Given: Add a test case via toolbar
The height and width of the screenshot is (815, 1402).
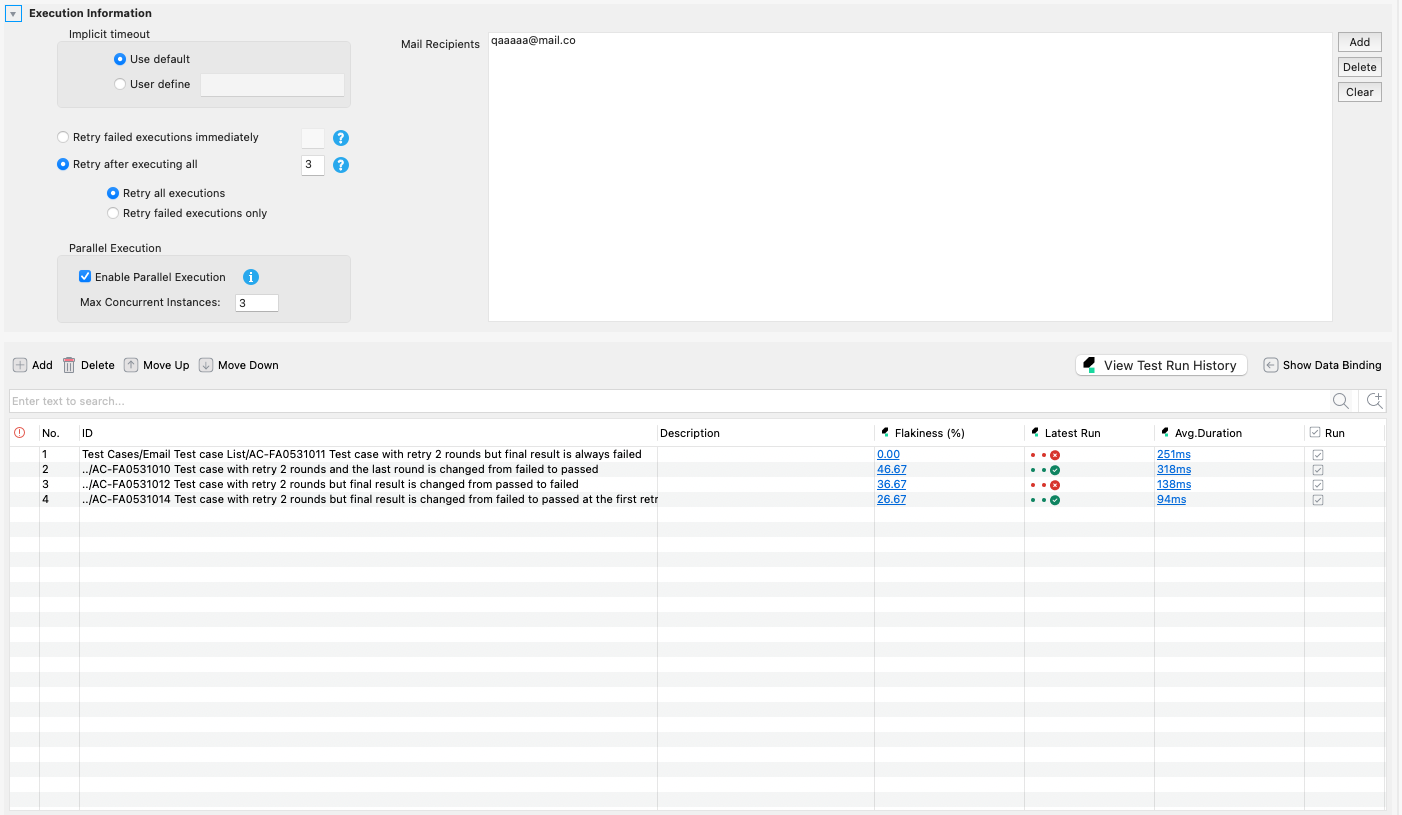Looking at the screenshot, I should (x=33, y=365).
